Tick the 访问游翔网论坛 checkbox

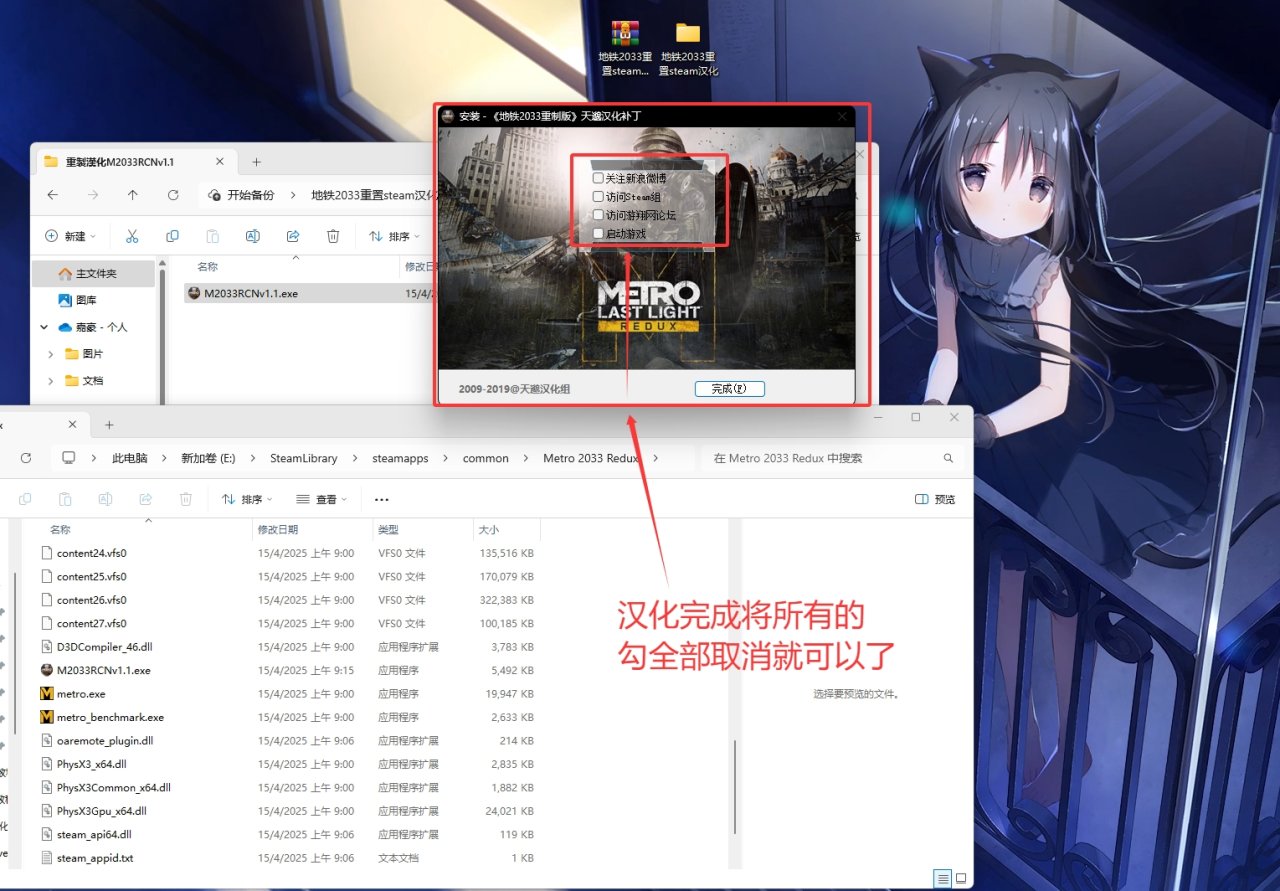point(598,215)
